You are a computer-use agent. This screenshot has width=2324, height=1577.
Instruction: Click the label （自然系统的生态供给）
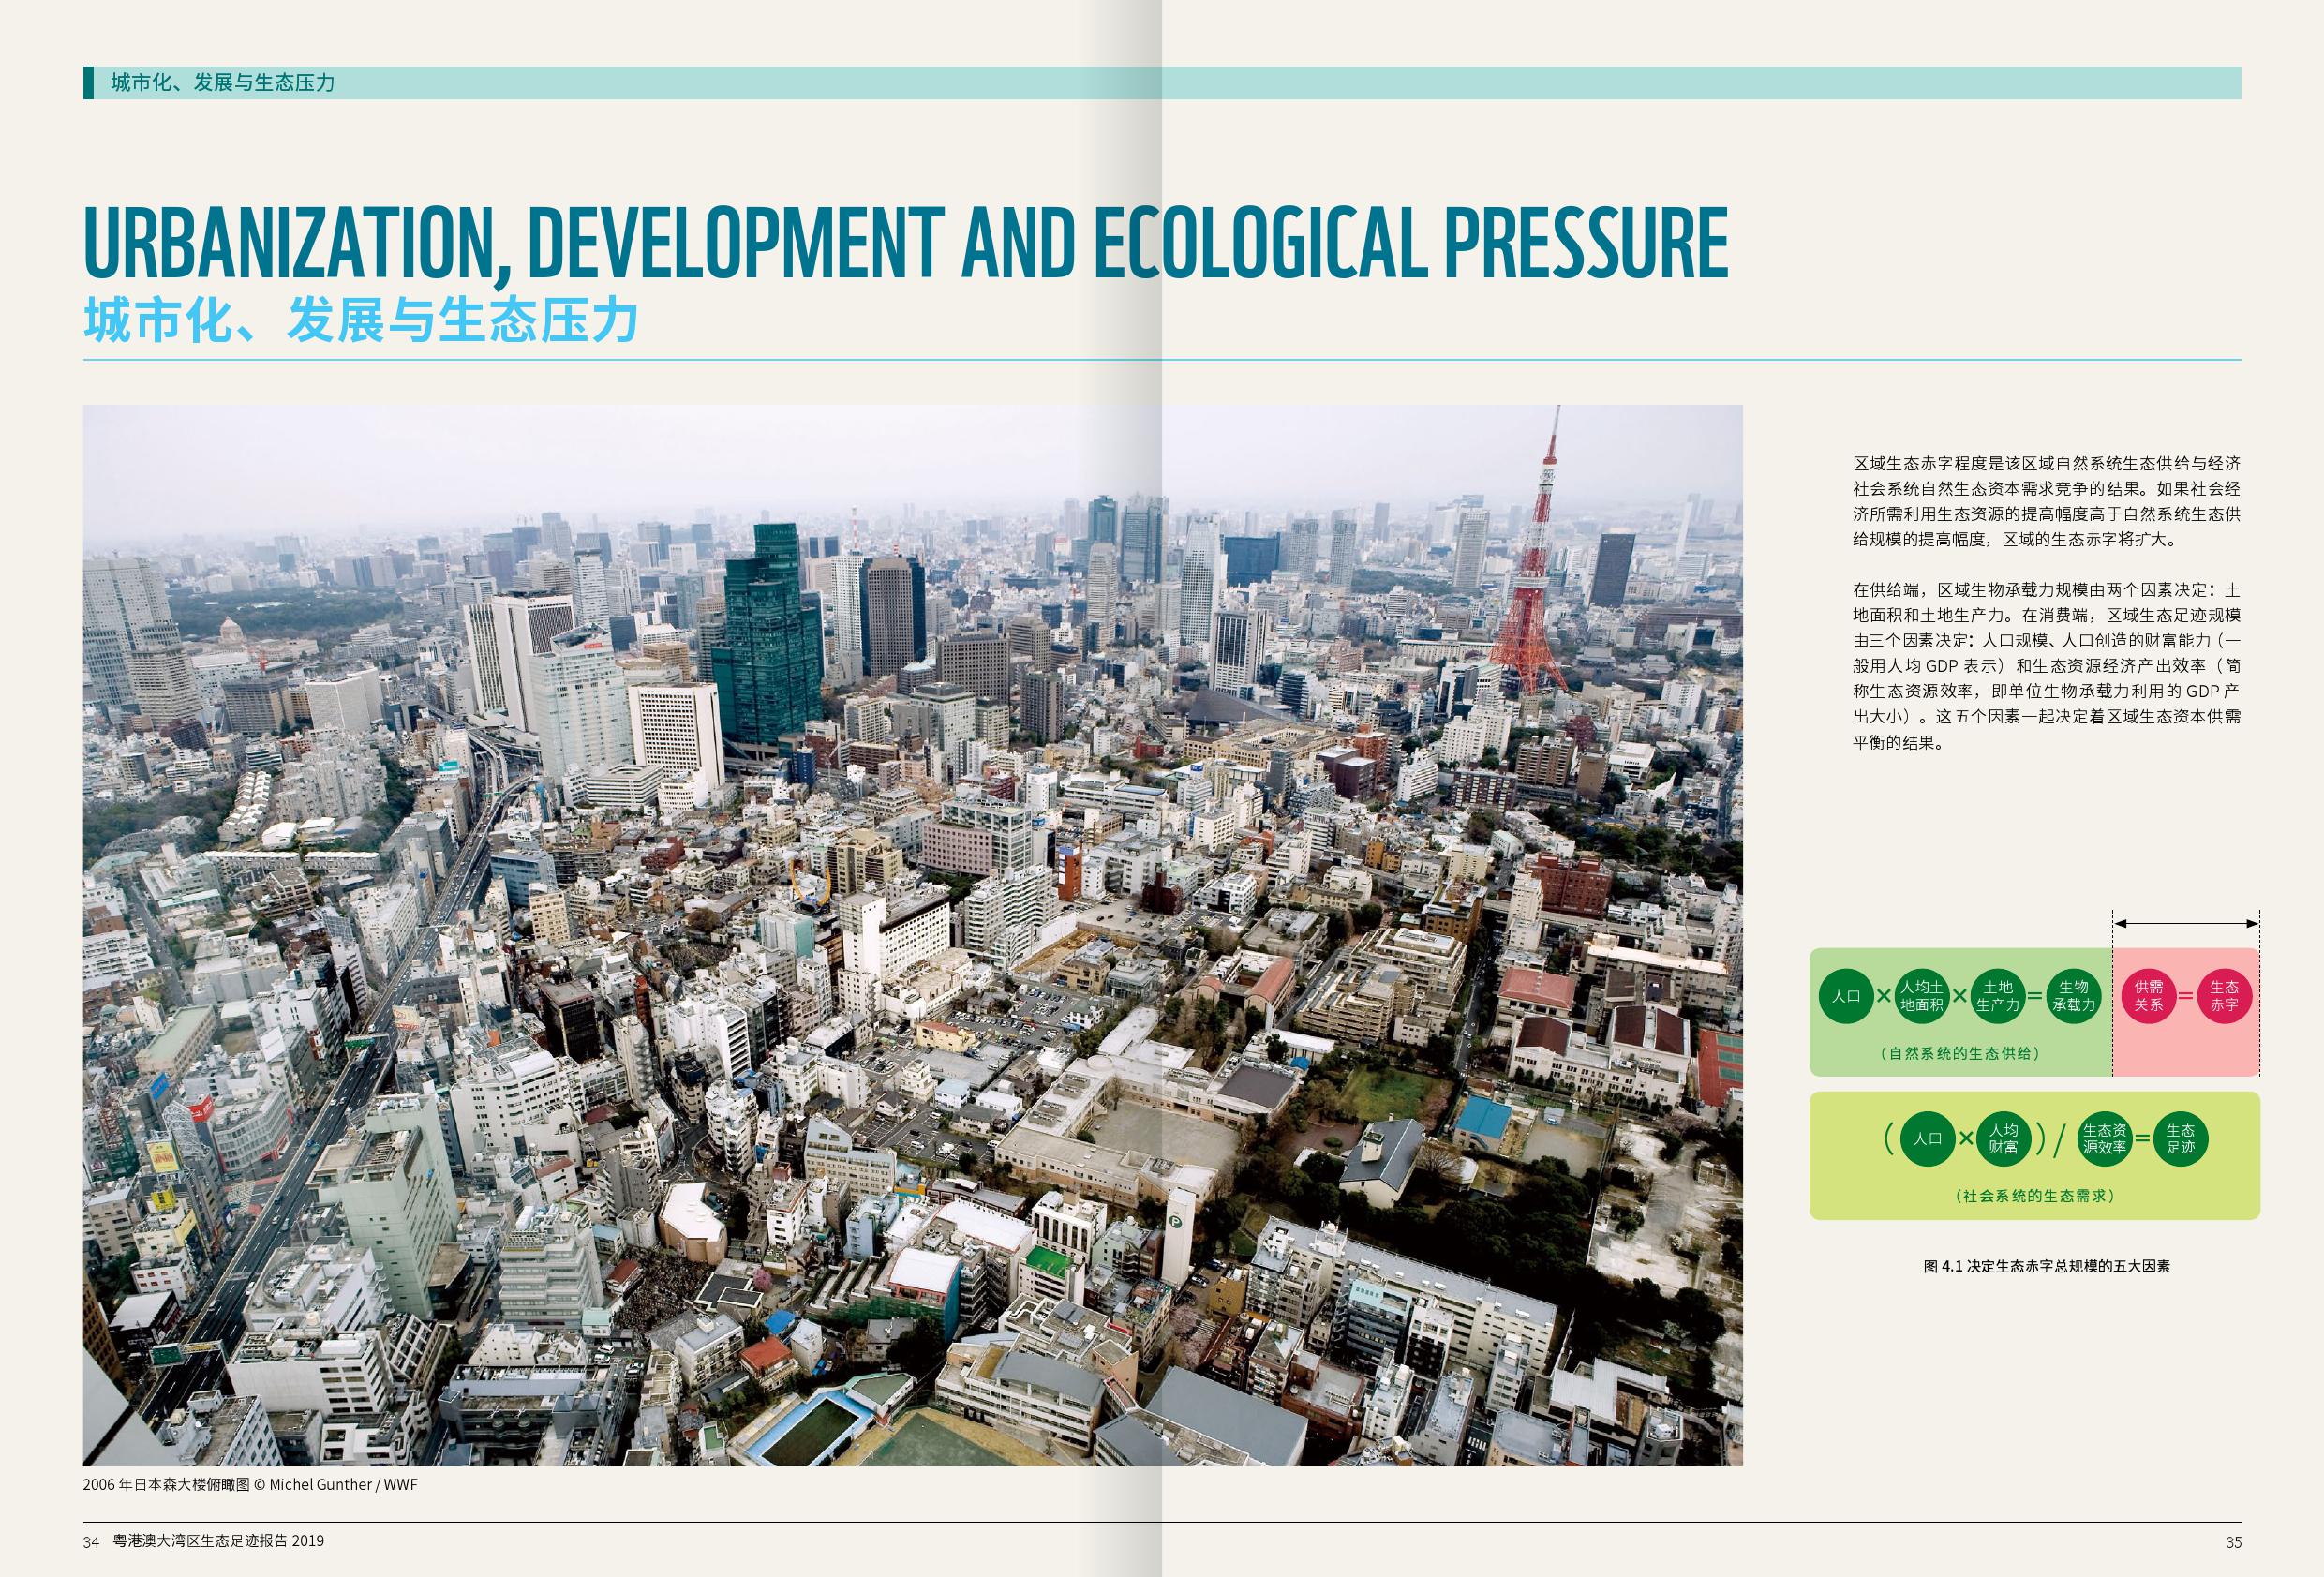click(x=1960, y=1053)
